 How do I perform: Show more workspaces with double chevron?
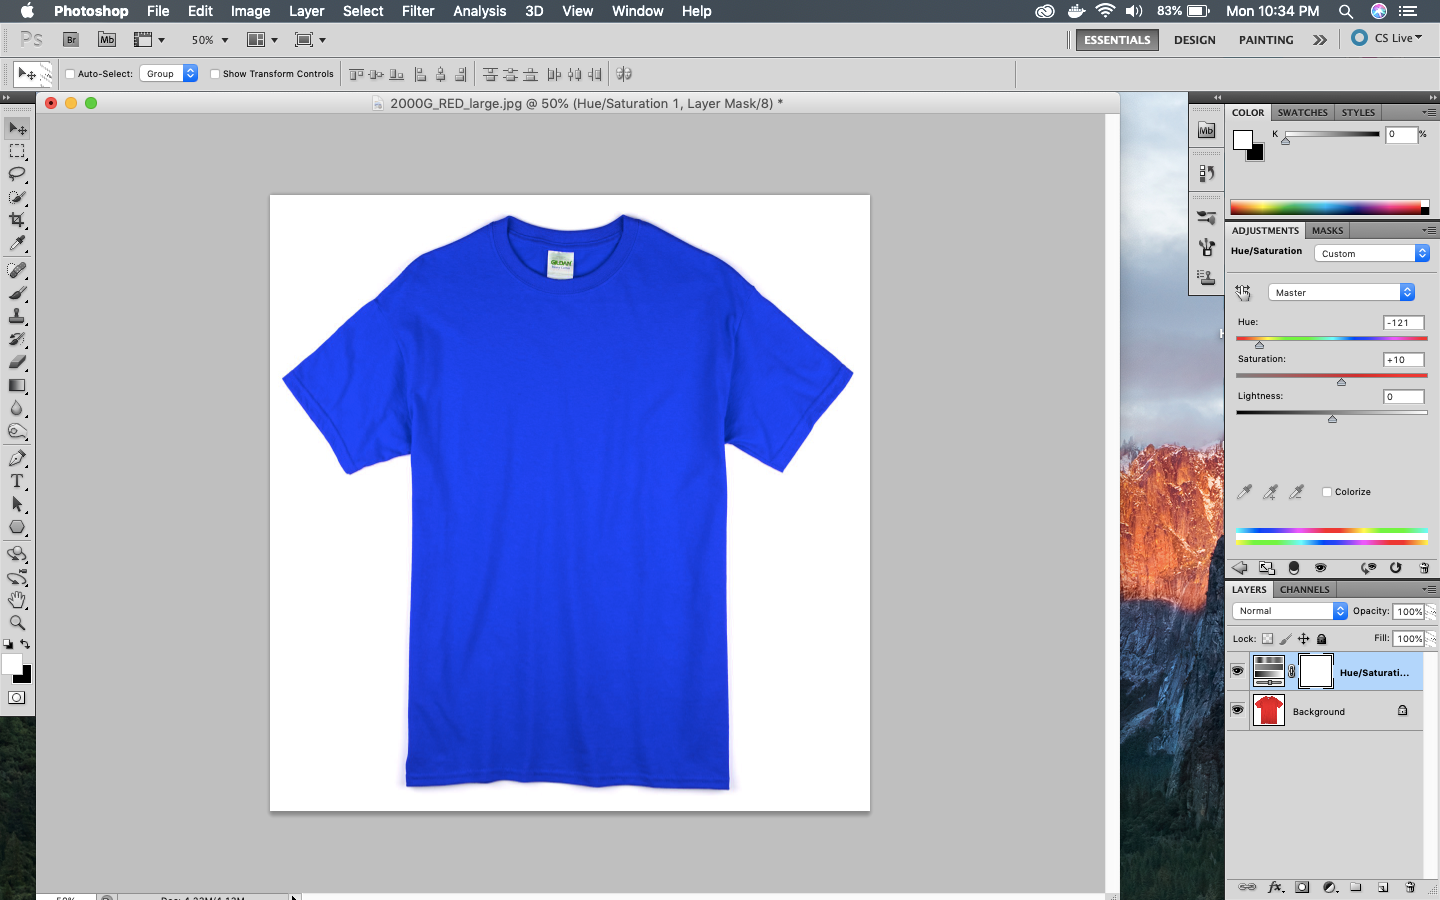[x=1320, y=40]
